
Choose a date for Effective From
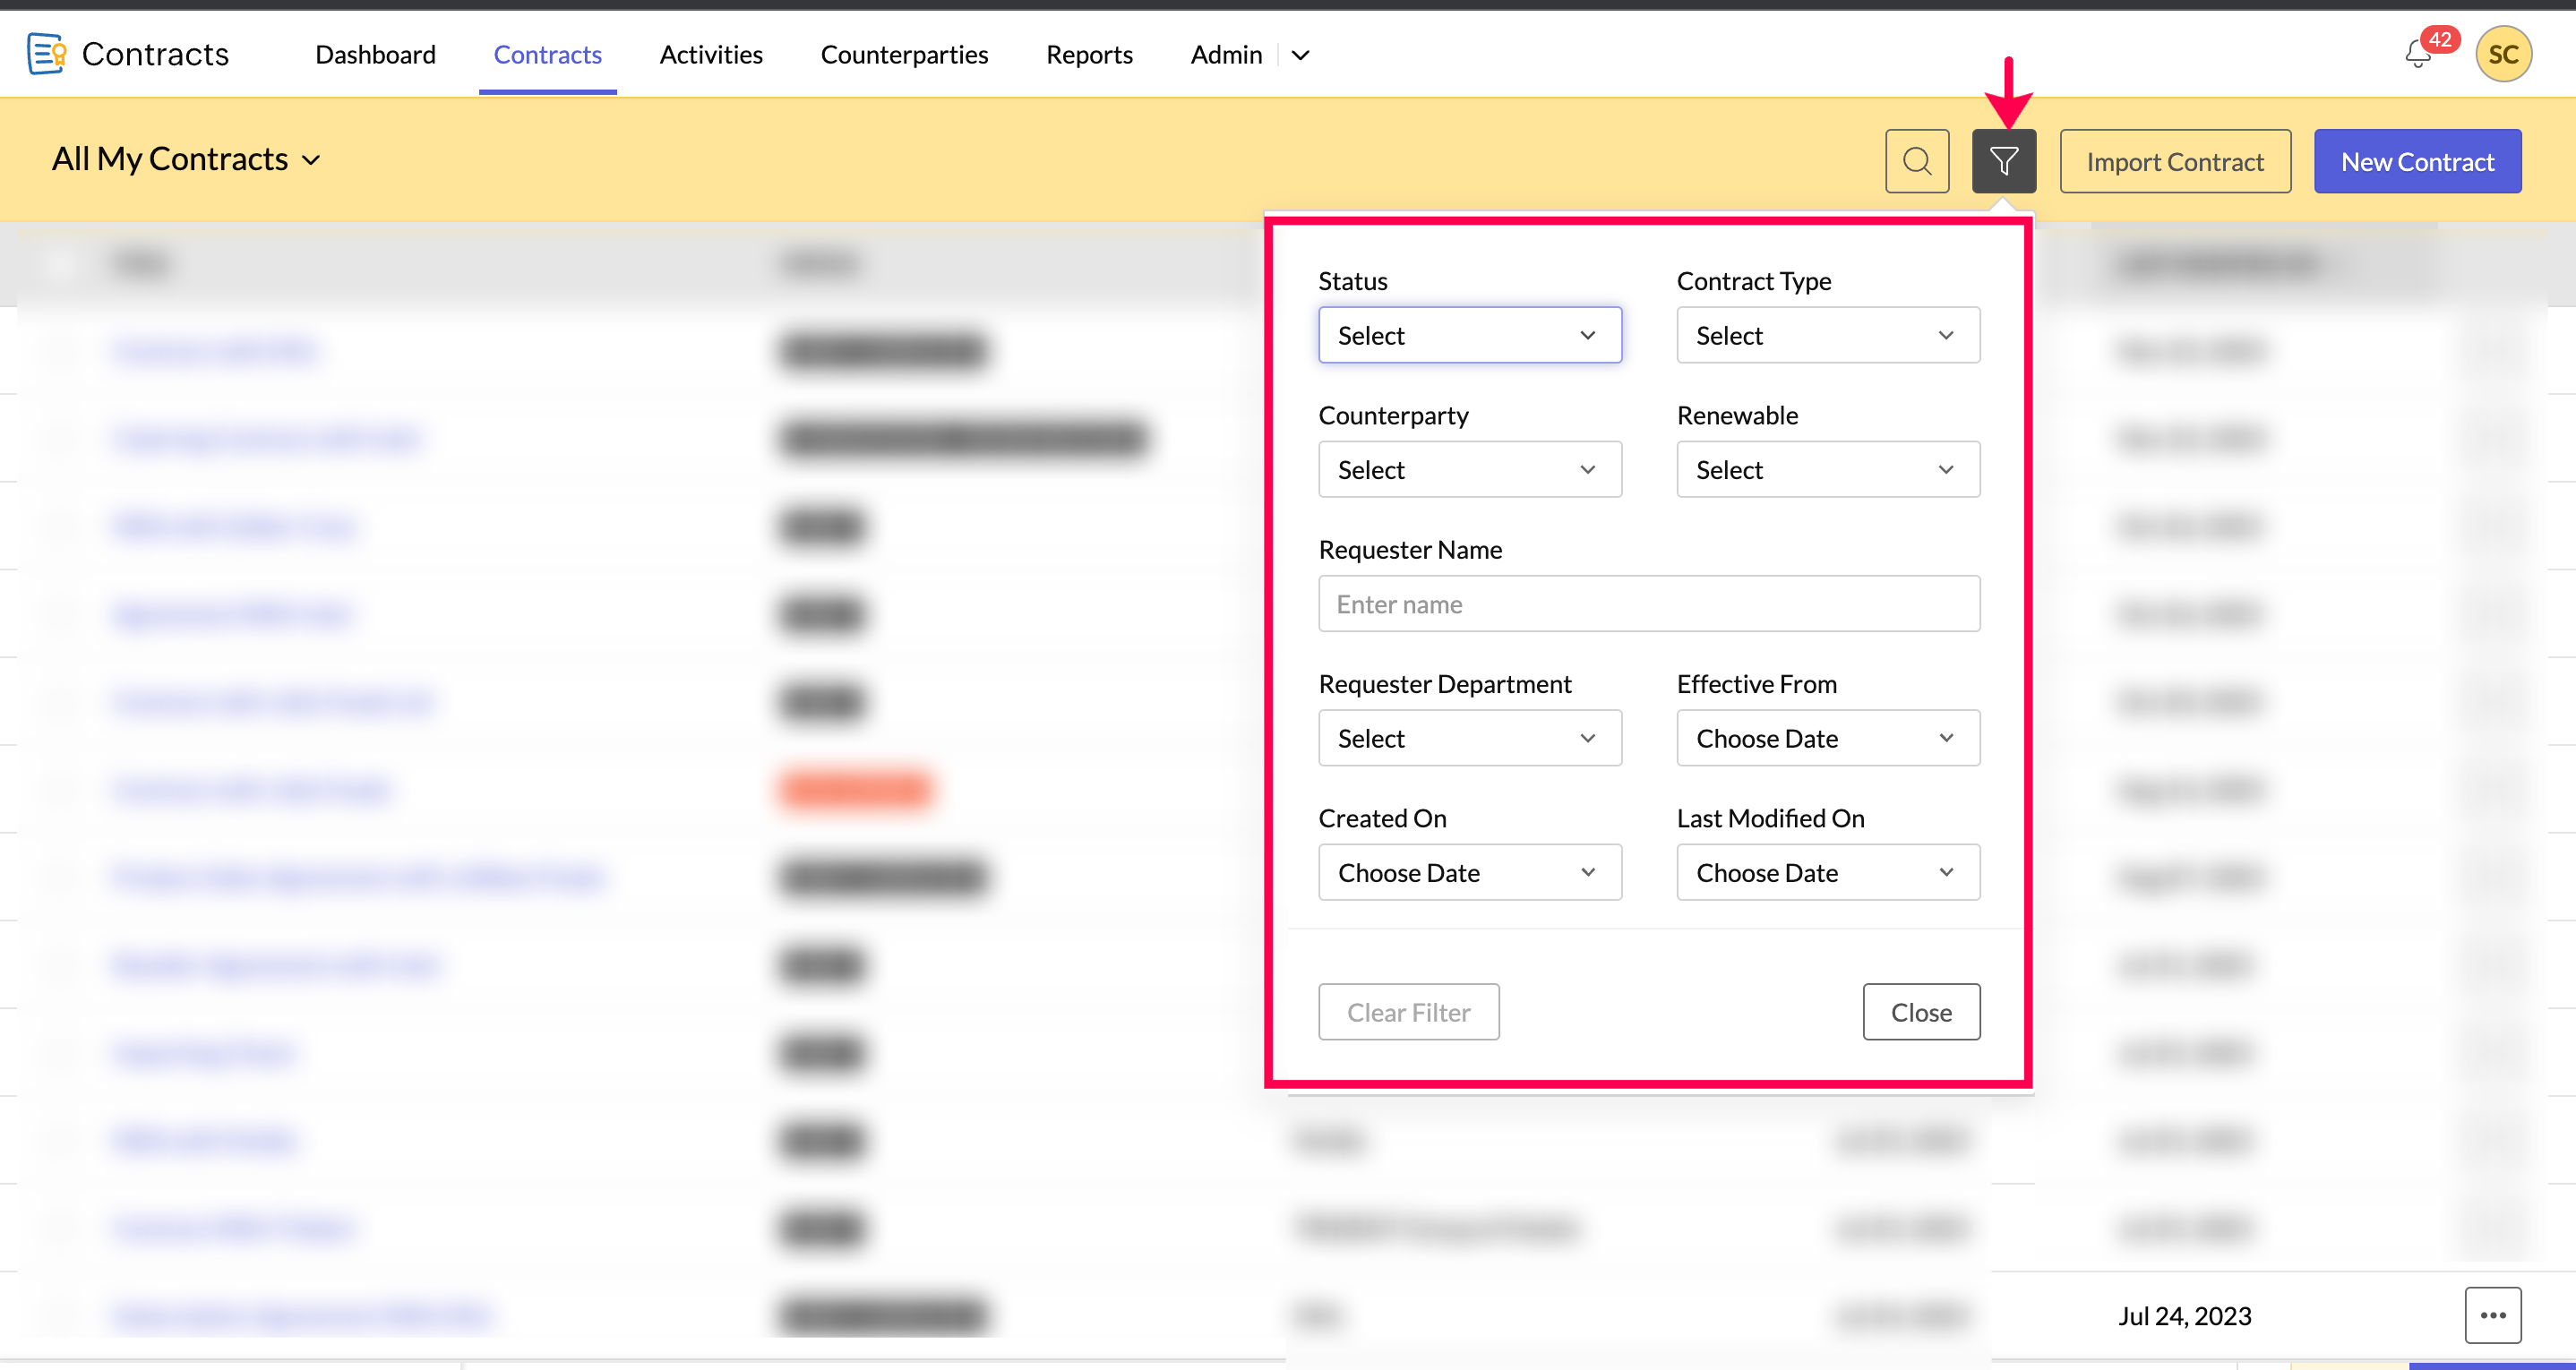click(1828, 738)
